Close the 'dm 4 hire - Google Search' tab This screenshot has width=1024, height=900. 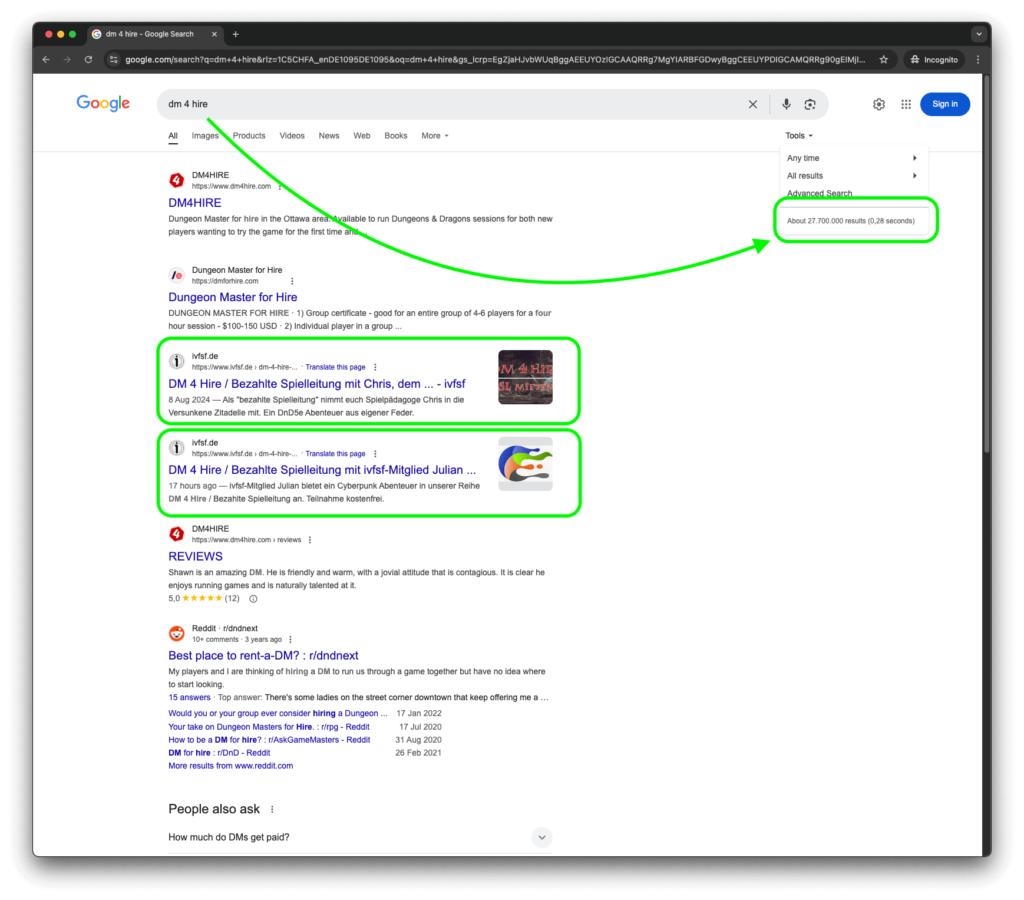(x=214, y=34)
